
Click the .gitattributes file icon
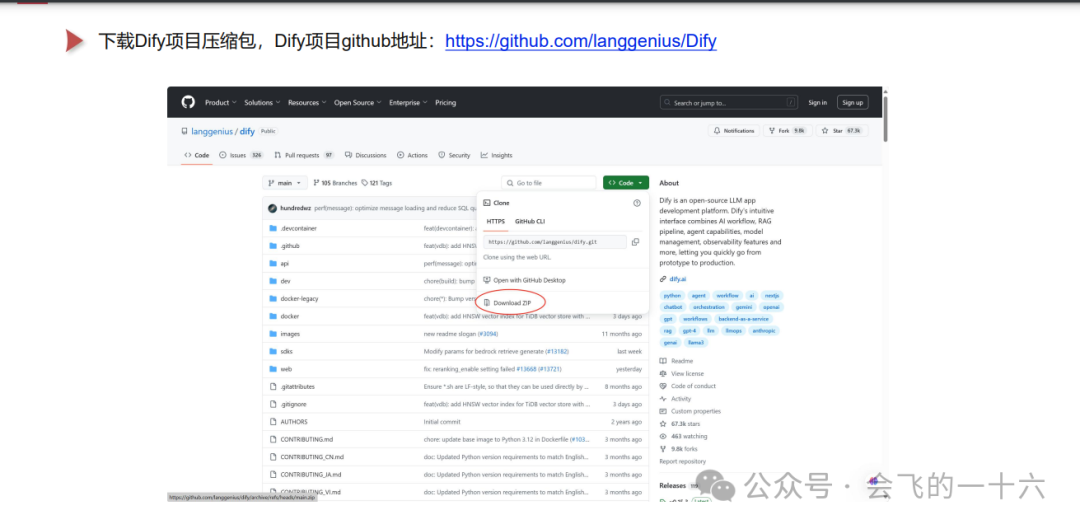[273, 386]
